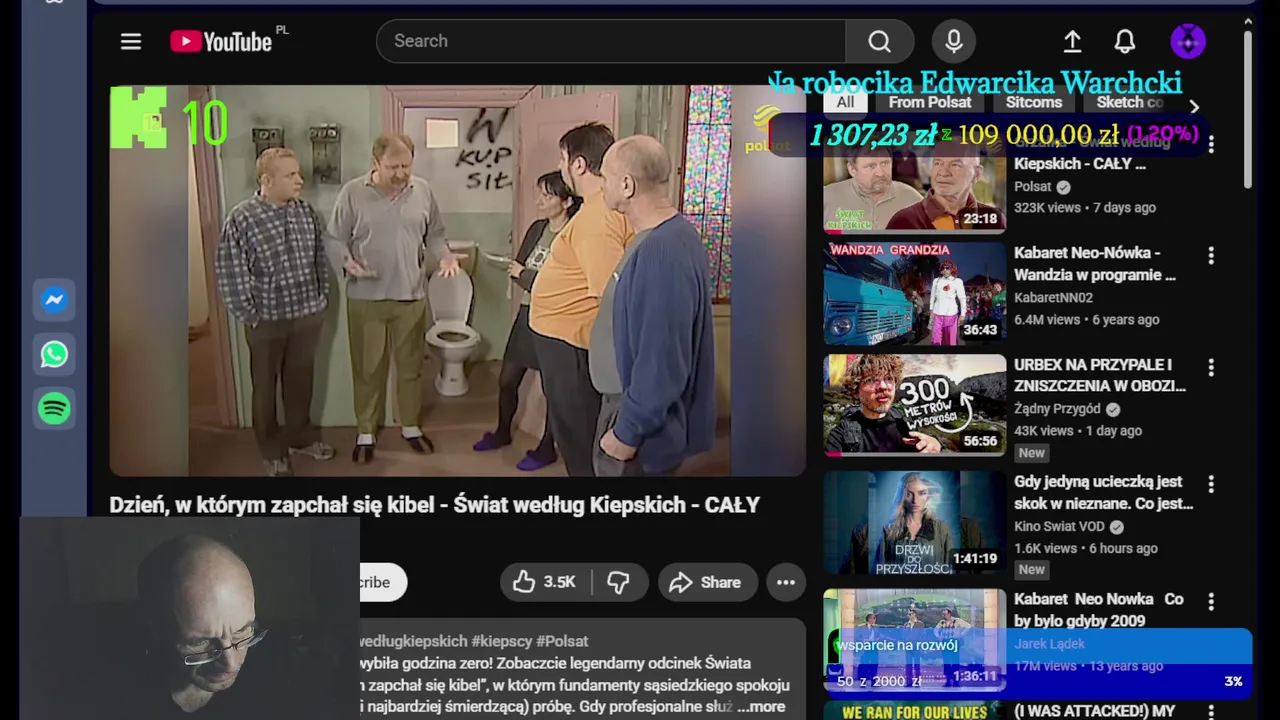Open Gdy jedyną ucieczką jest skok title
The image size is (1280, 720).
point(1103,493)
